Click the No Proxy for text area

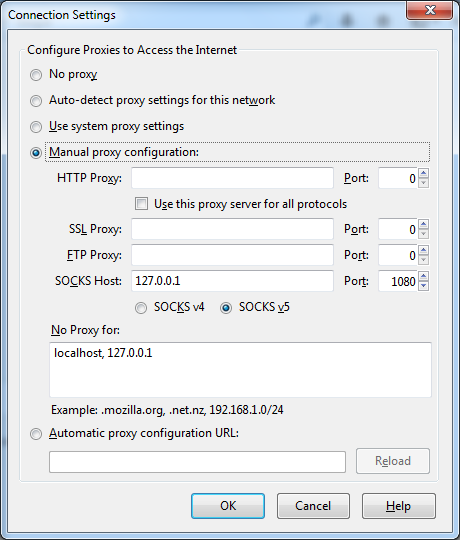click(x=240, y=370)
